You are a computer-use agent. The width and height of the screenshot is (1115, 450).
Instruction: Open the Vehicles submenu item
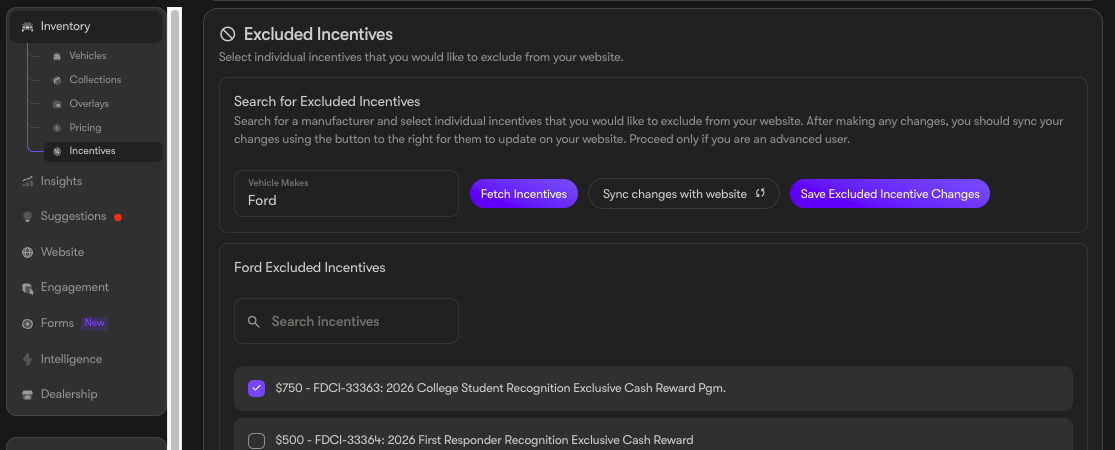pos(87,56)
